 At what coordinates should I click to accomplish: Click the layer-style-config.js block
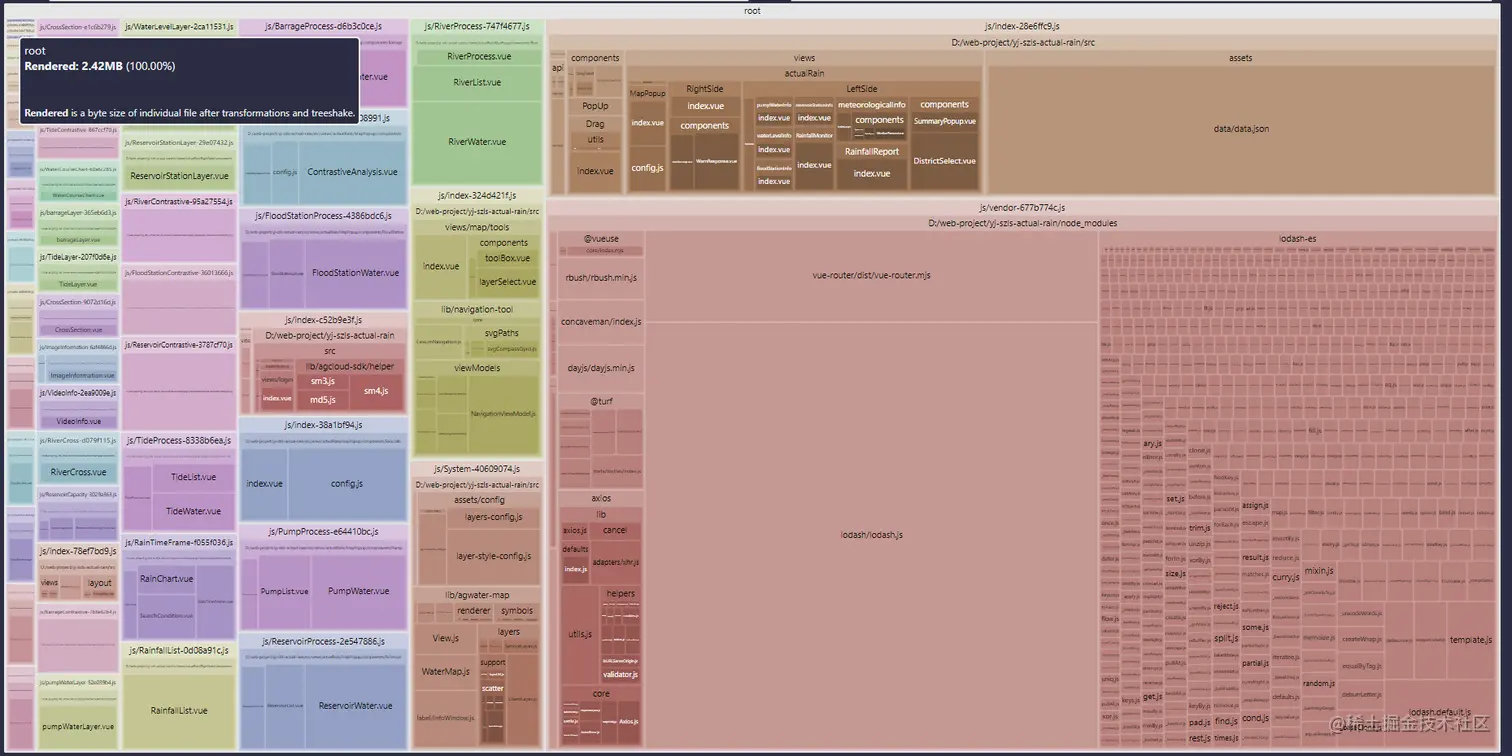click(494, 556)
